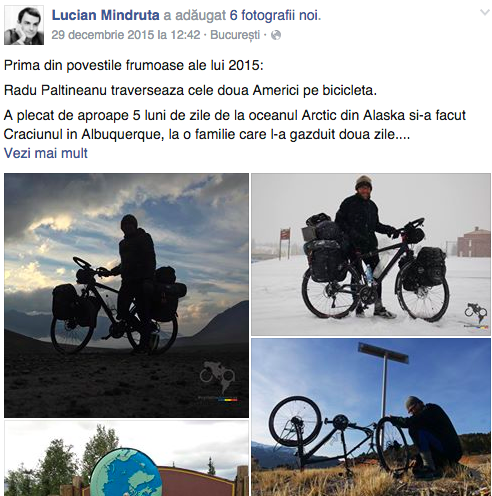Open the snowy cyclist with bike photo

coord(371,254)
